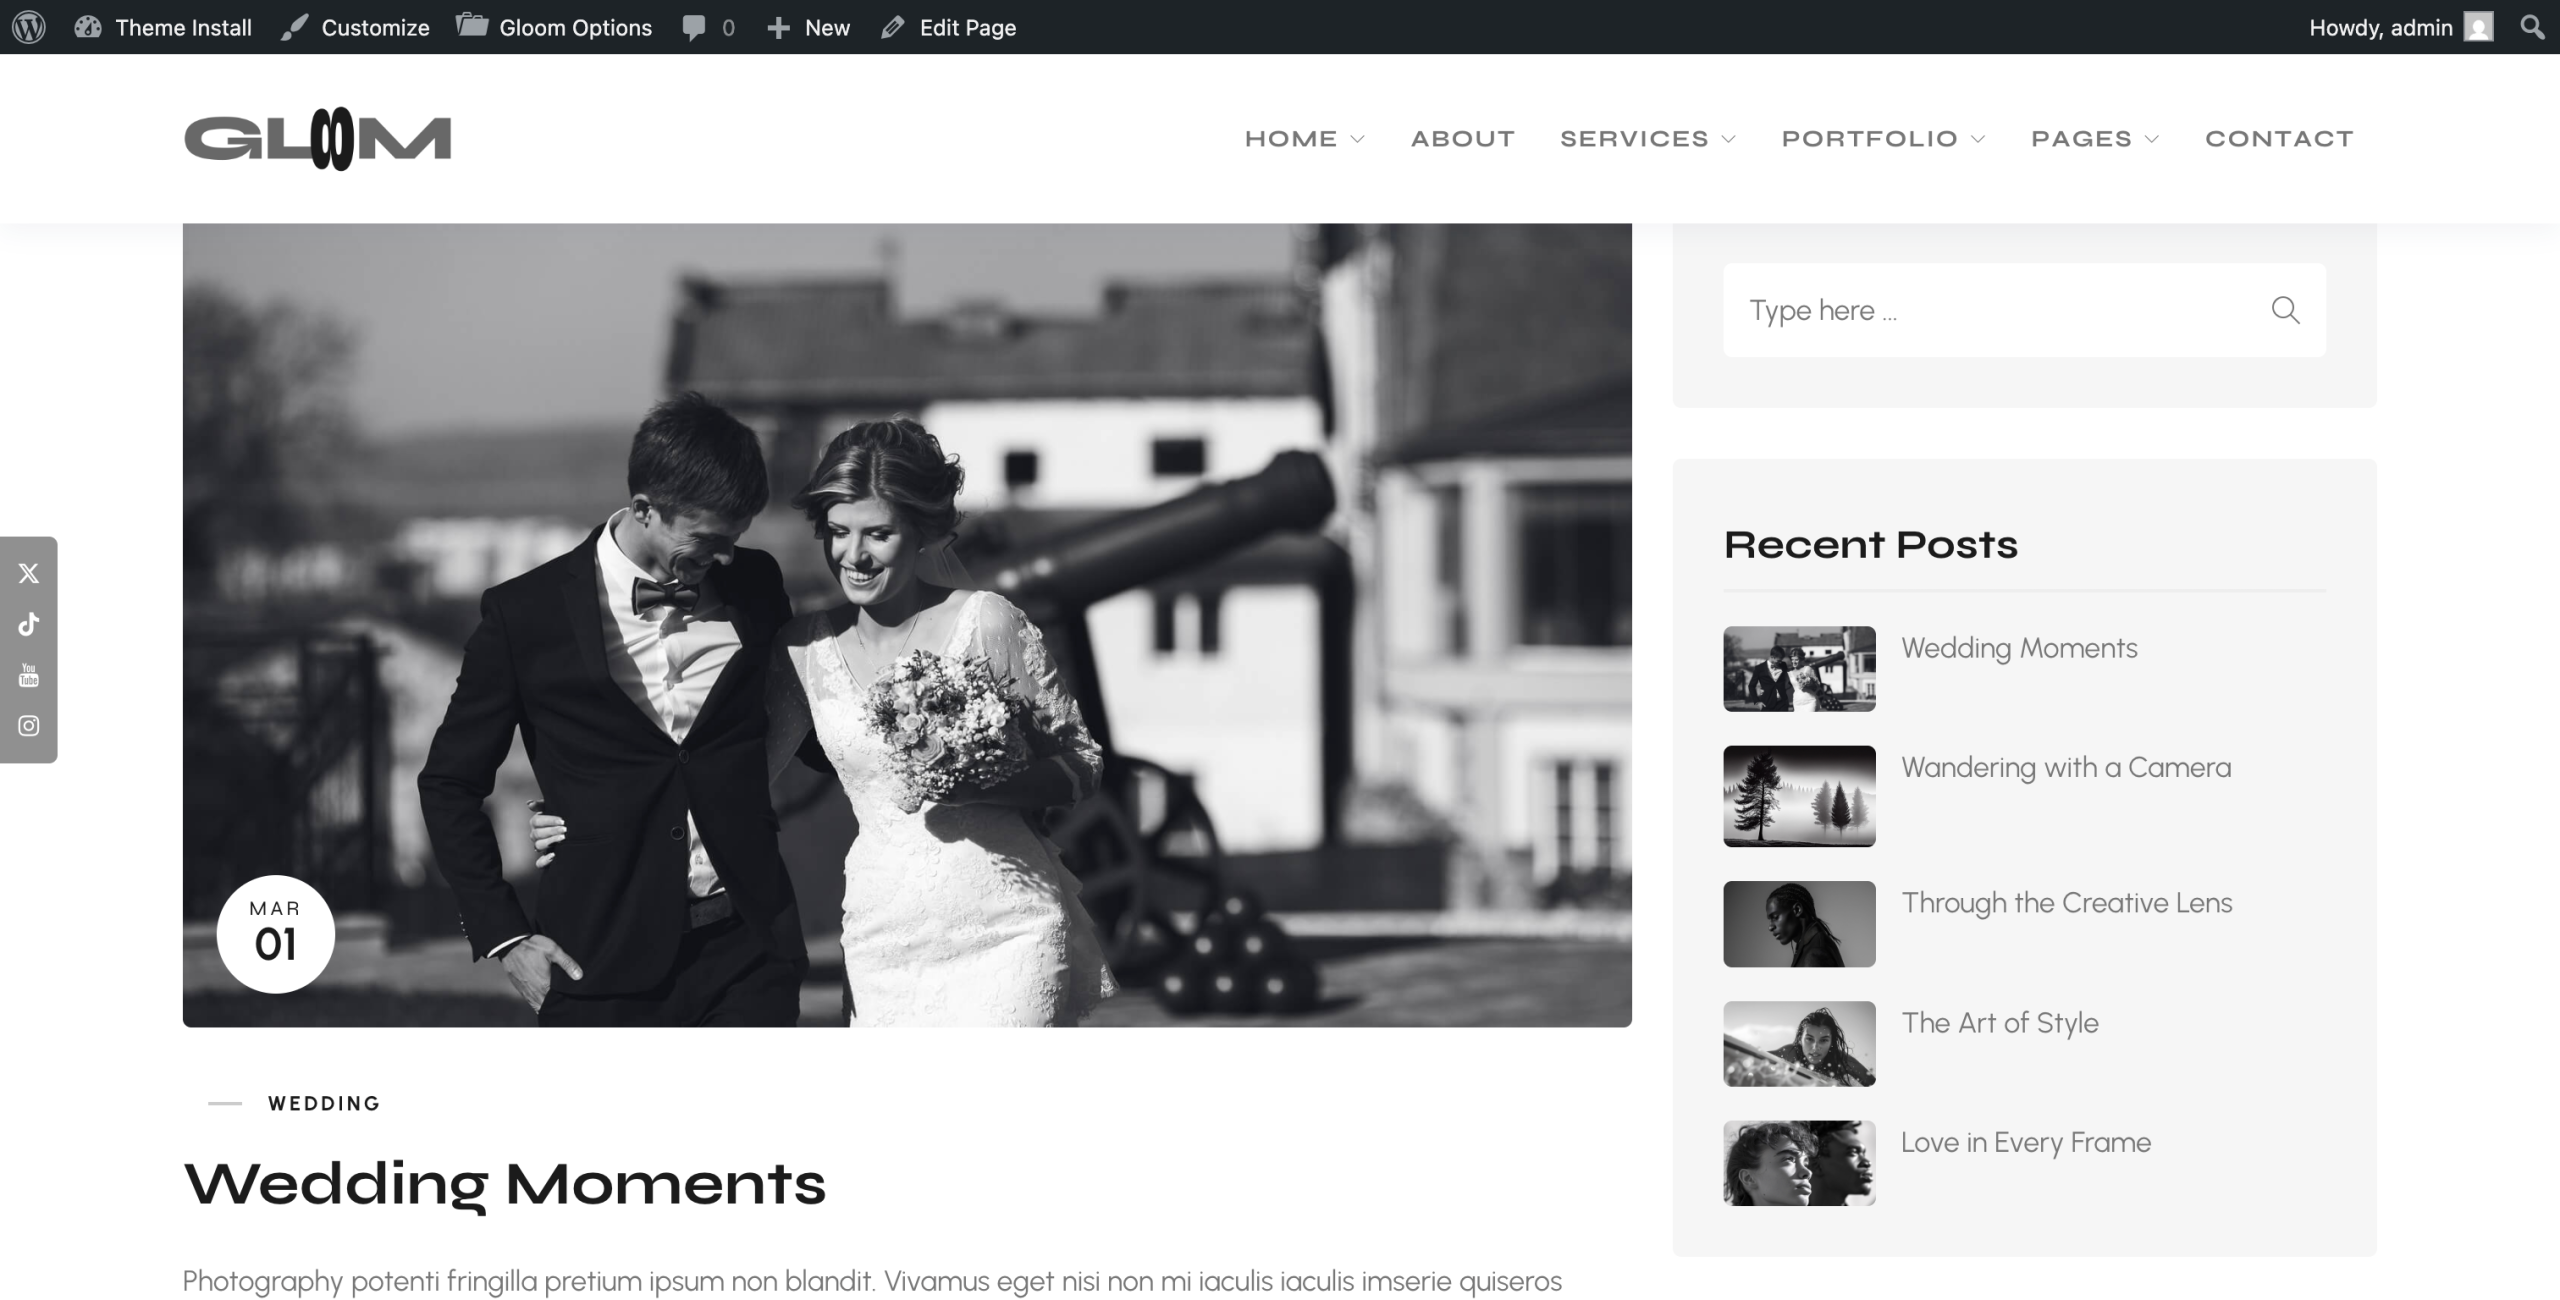Click the plus icon beside New

(778, 28)
